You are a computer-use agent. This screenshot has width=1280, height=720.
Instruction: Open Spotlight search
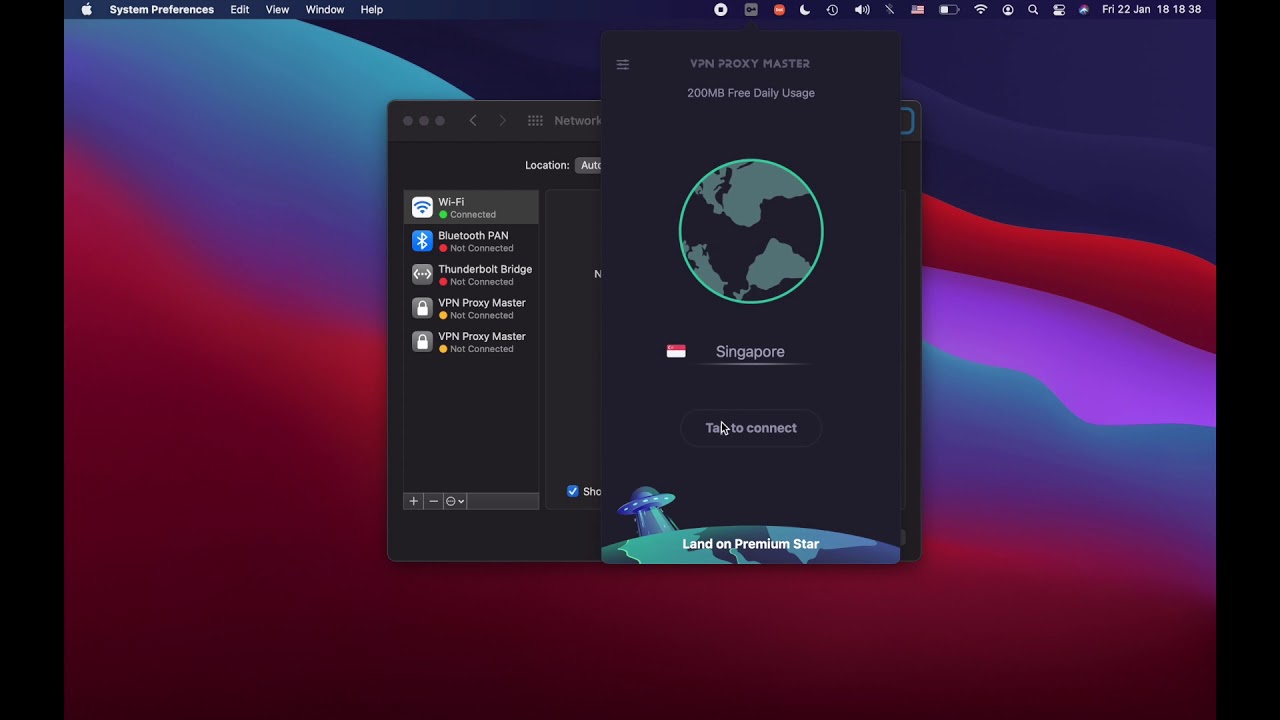click(x=1033, y=9)
